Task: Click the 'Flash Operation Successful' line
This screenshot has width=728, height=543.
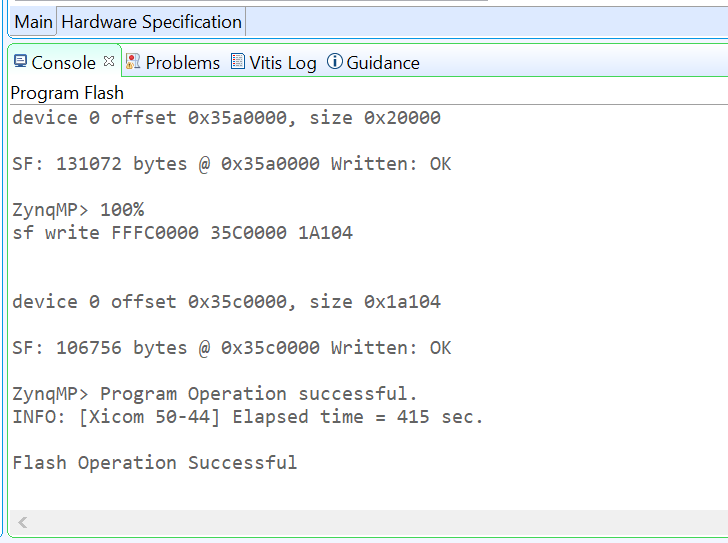Action: (x=155, y=463)
